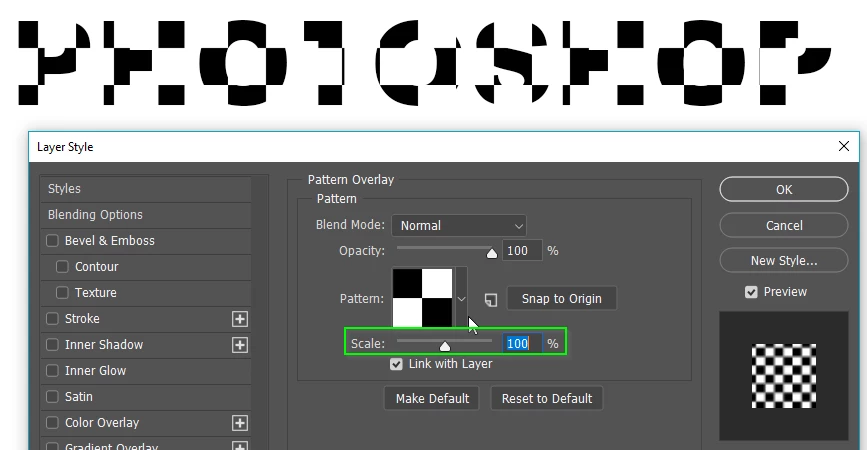This screenshot has height=450, width=867.
Task: Select the Satin effect label
Action: pos(79,396)
